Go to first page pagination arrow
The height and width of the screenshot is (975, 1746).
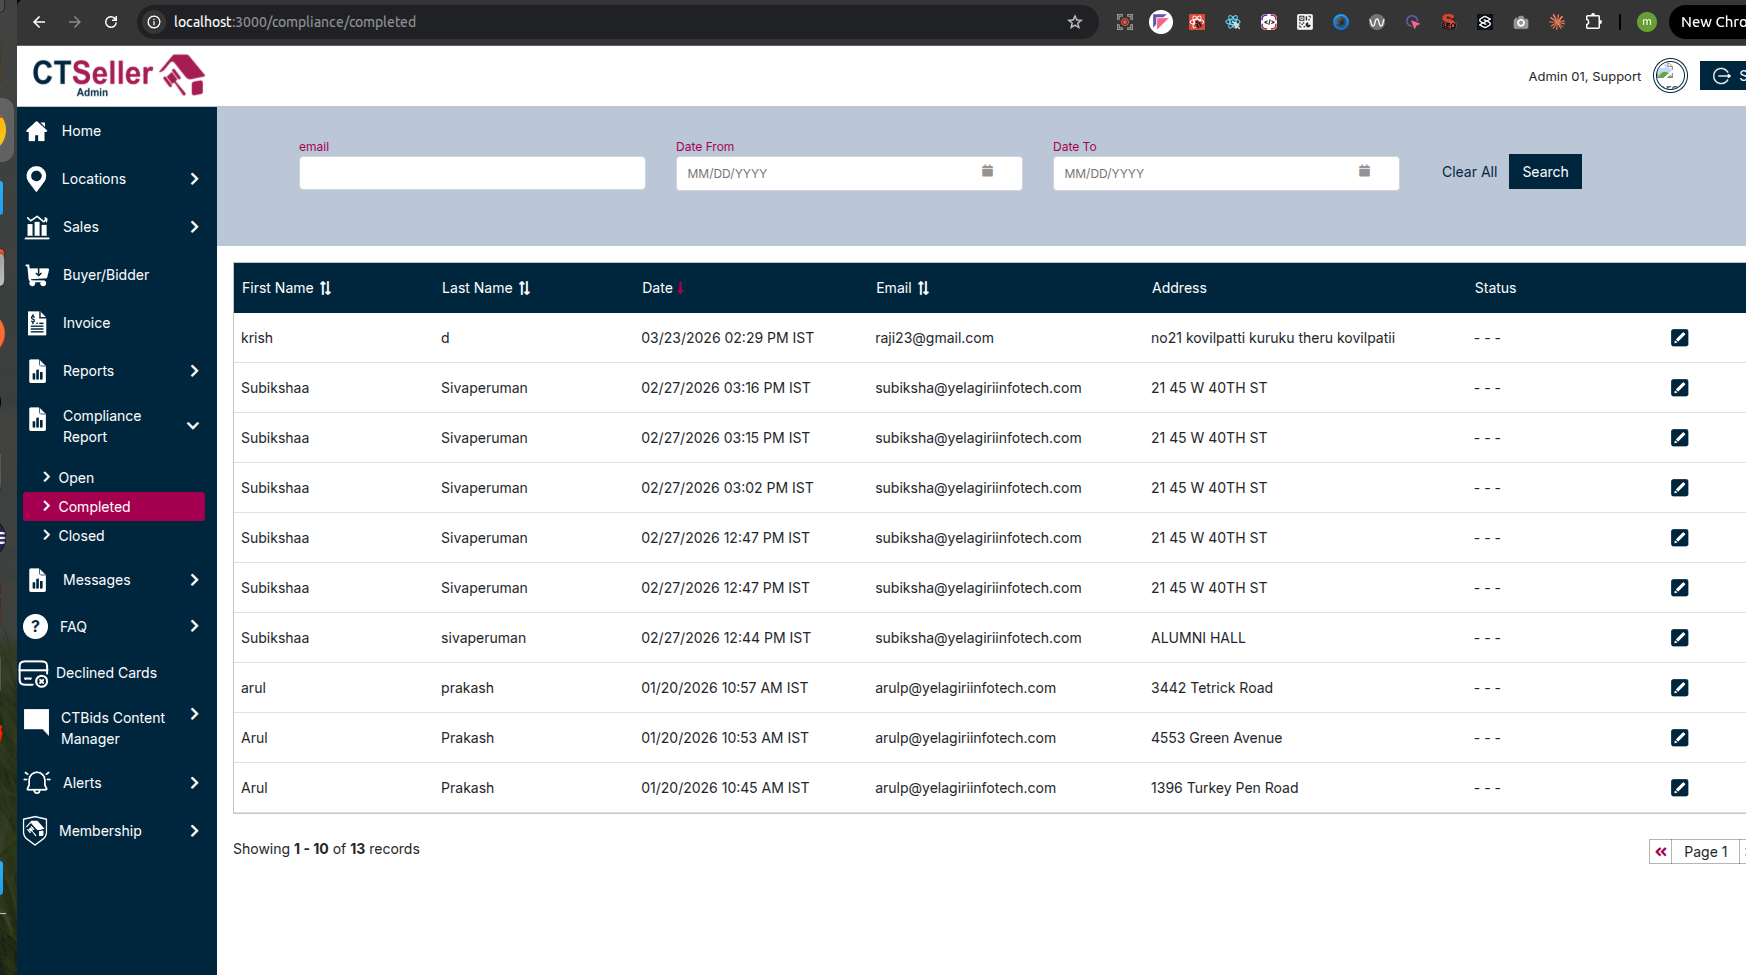tap(1660, 852)
